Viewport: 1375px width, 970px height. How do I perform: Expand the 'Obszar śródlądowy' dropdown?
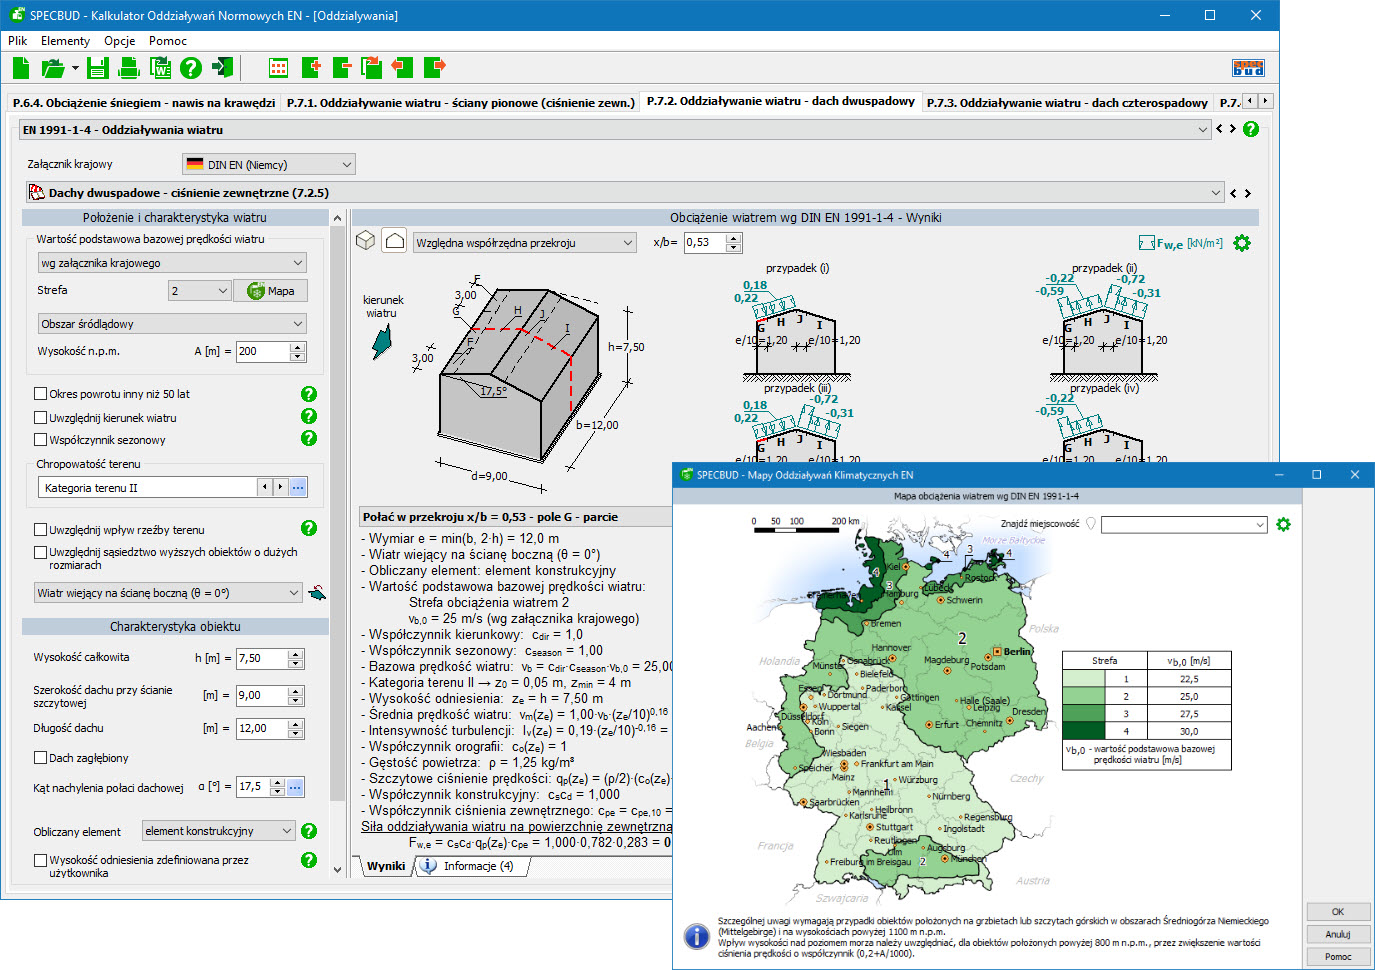pyautogui.click(x=172, y=324)
